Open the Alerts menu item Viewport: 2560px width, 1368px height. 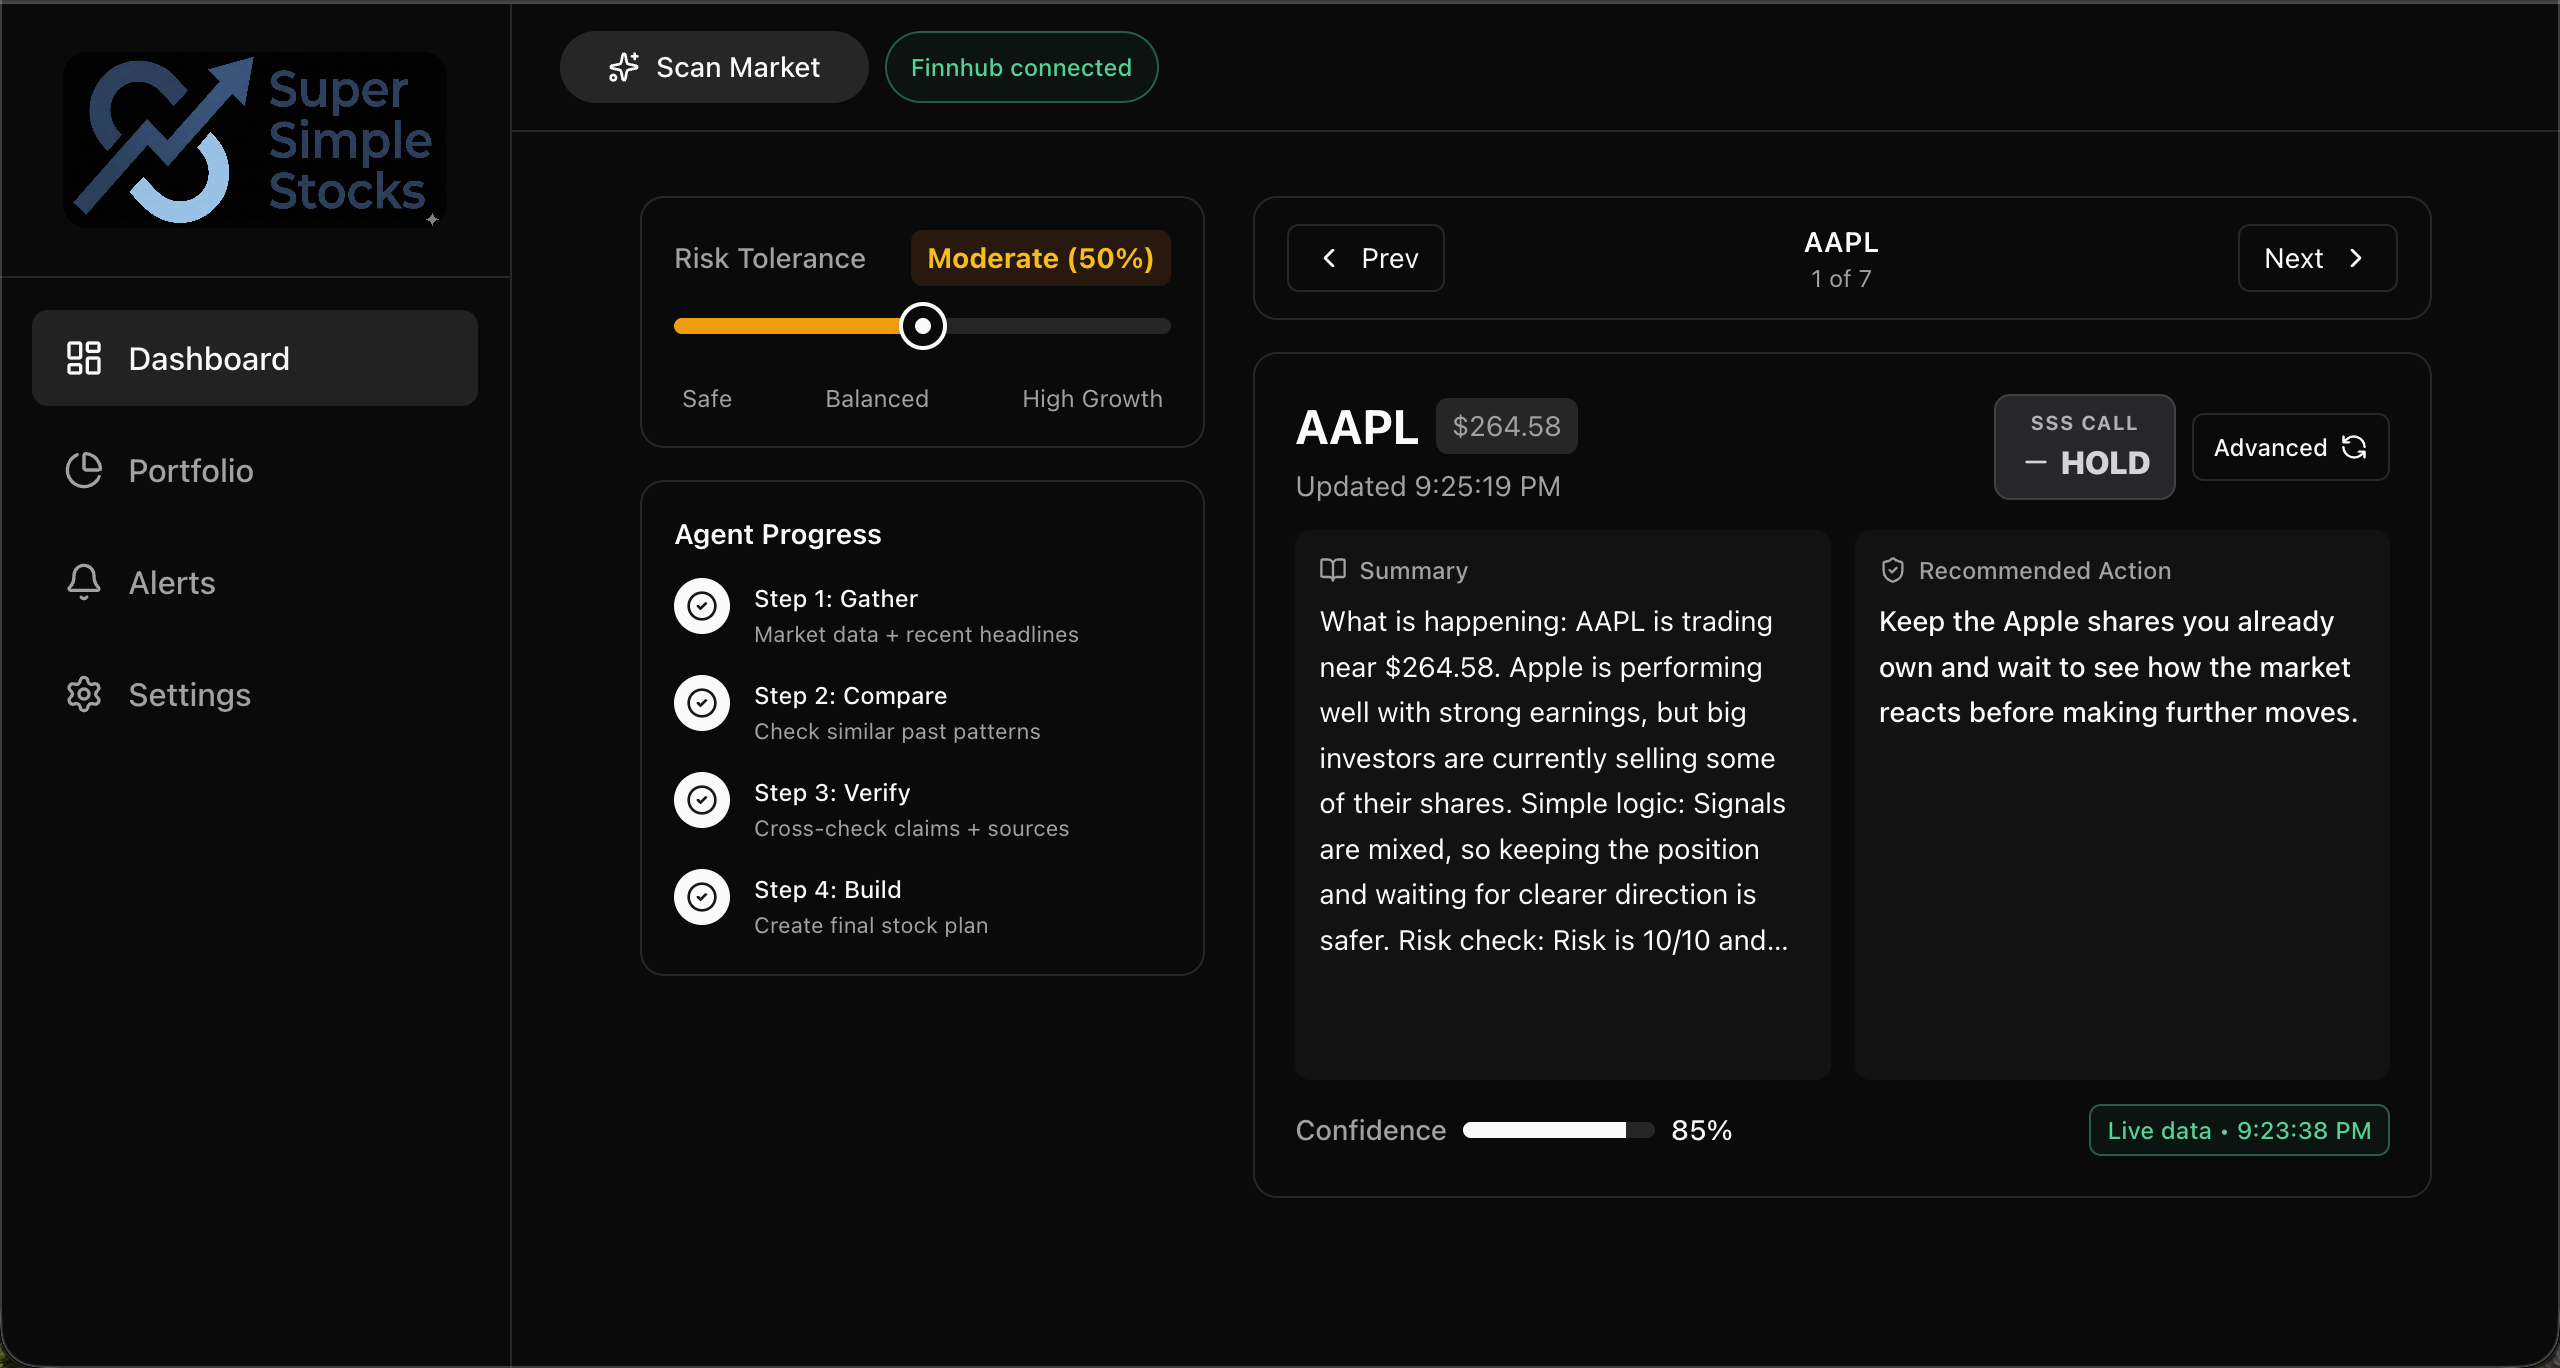pos(172,582)
